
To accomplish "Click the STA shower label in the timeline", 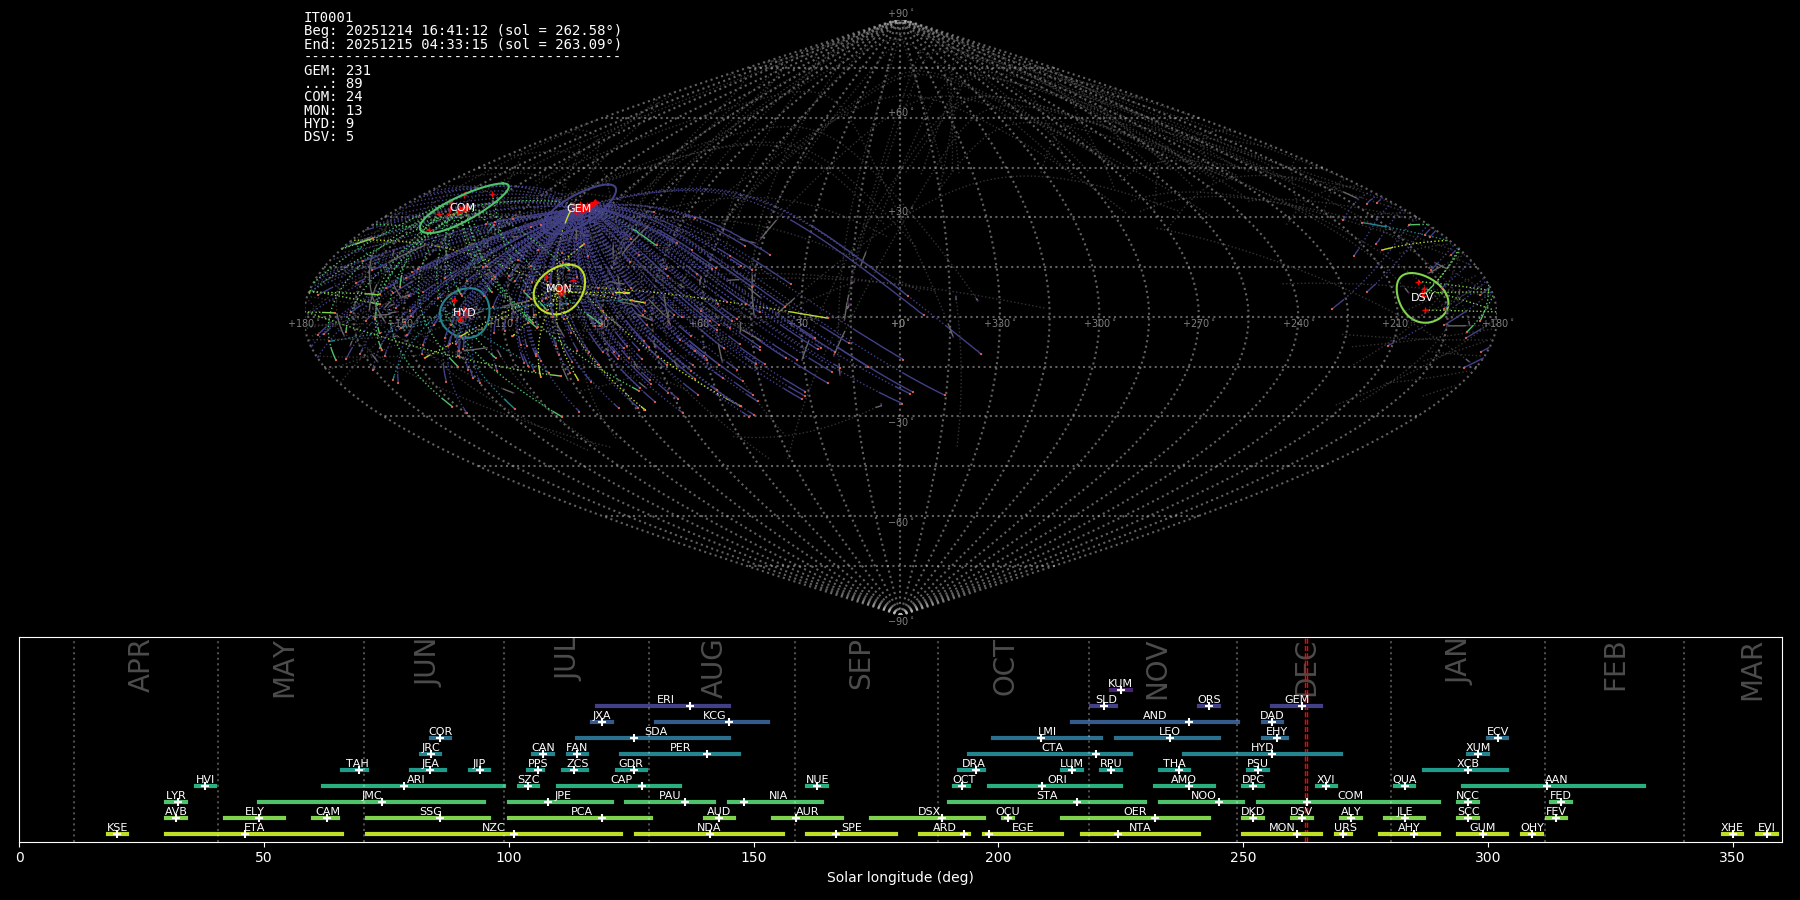I will click(1047, 796).
